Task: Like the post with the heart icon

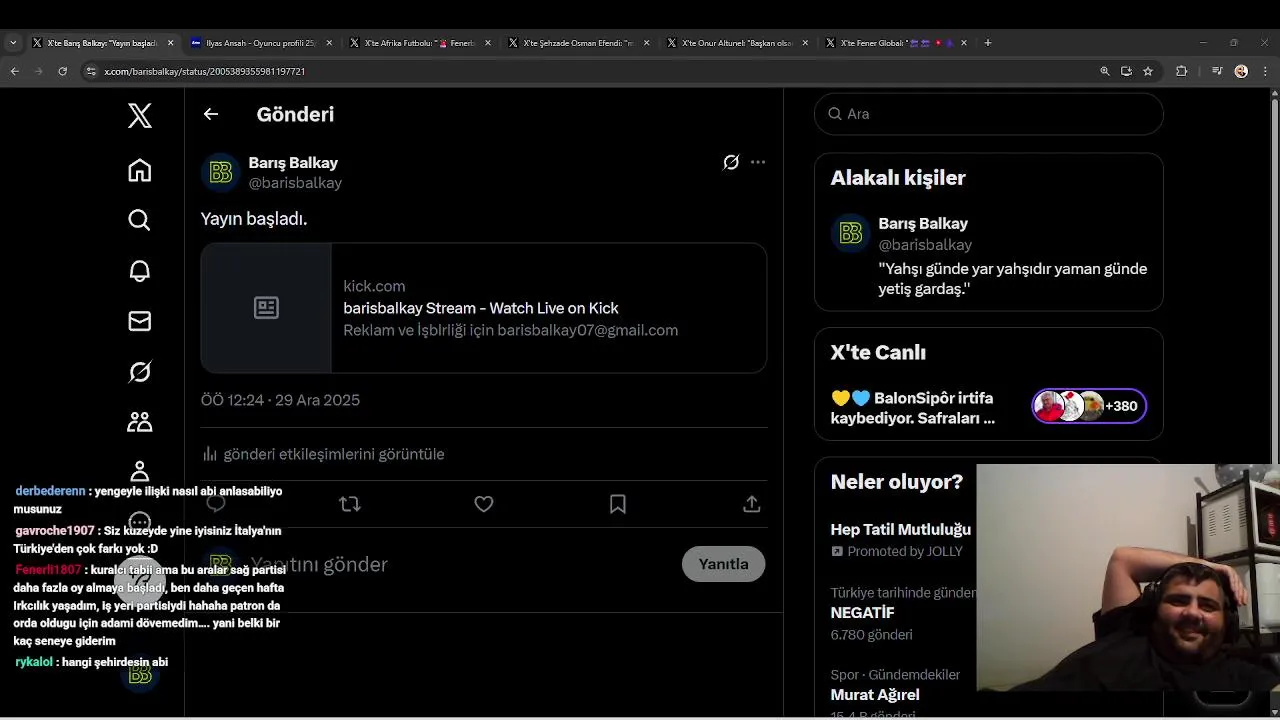Action: tap(484, 504)
